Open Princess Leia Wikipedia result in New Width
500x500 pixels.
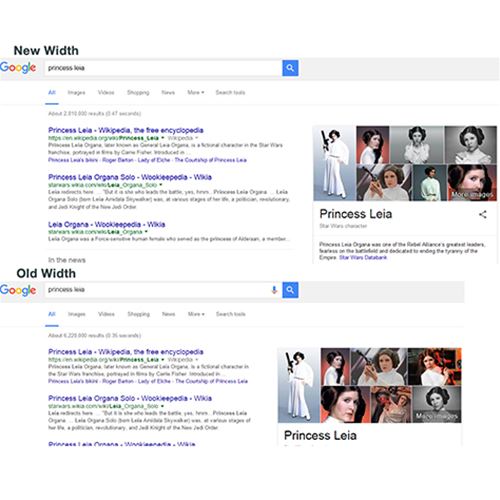(x=126, y=130)
